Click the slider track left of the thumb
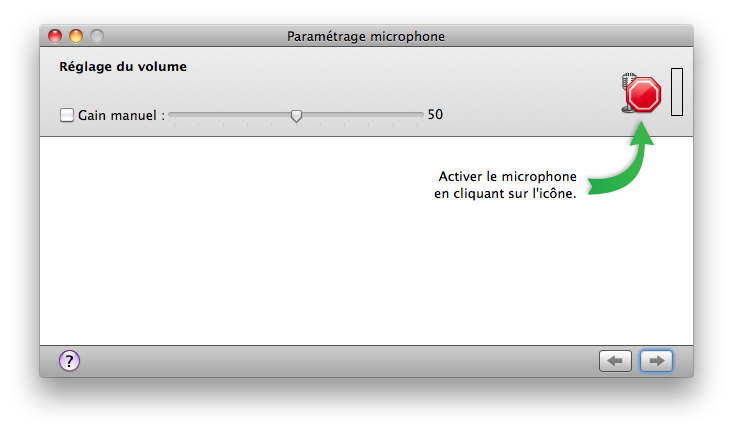This screenshot has width=733, height=432. point(229,114)
